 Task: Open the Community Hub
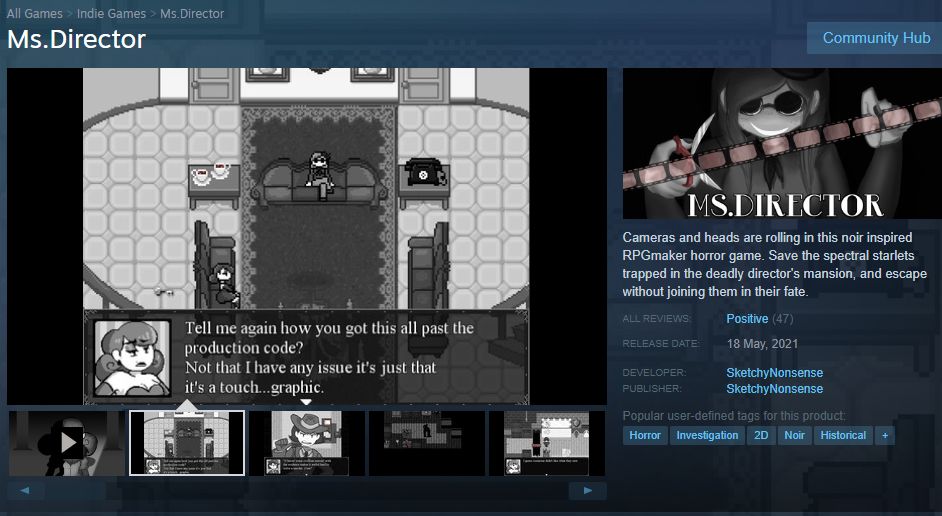876,38
